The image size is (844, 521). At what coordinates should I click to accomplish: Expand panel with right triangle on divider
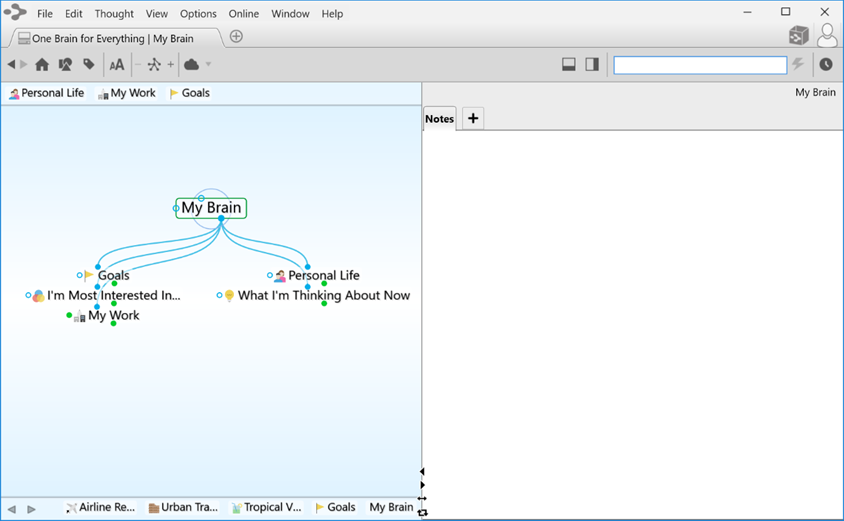click(x=422, y=485)
